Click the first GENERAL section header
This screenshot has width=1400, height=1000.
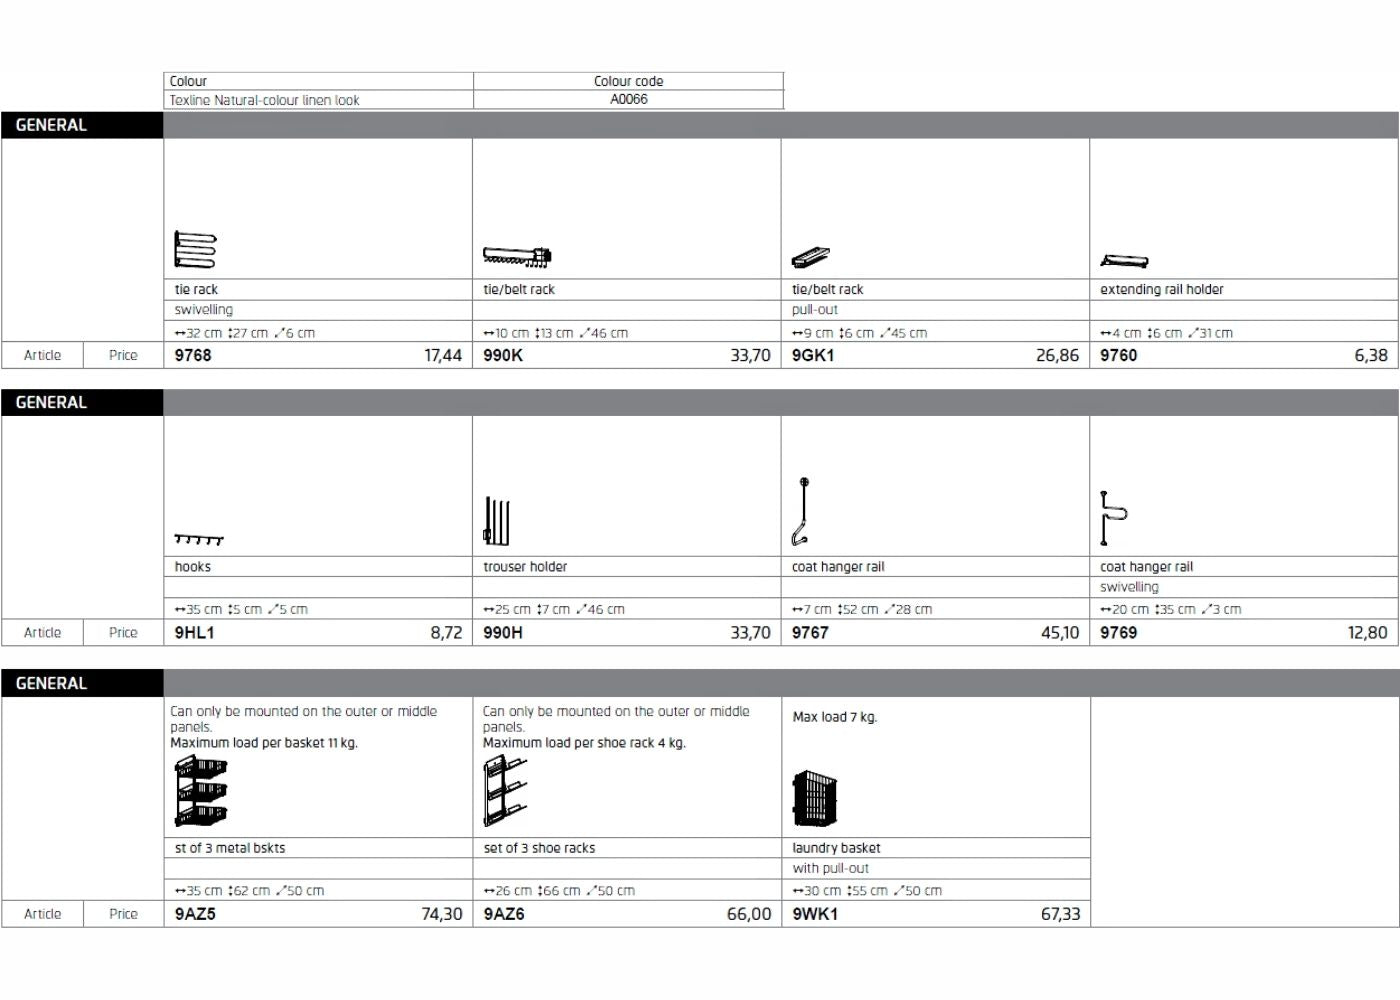51,125
